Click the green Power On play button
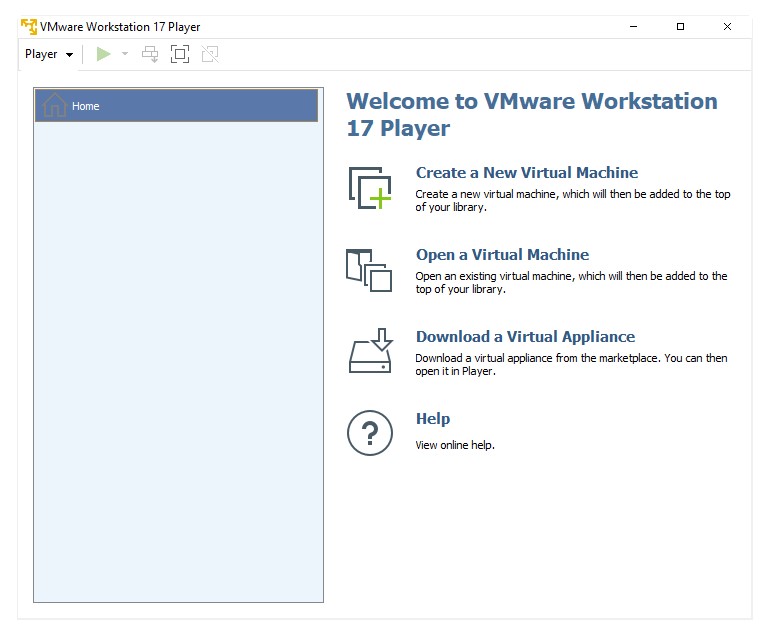Viewport: 768px width, 634px height. (x=103, y=54)
